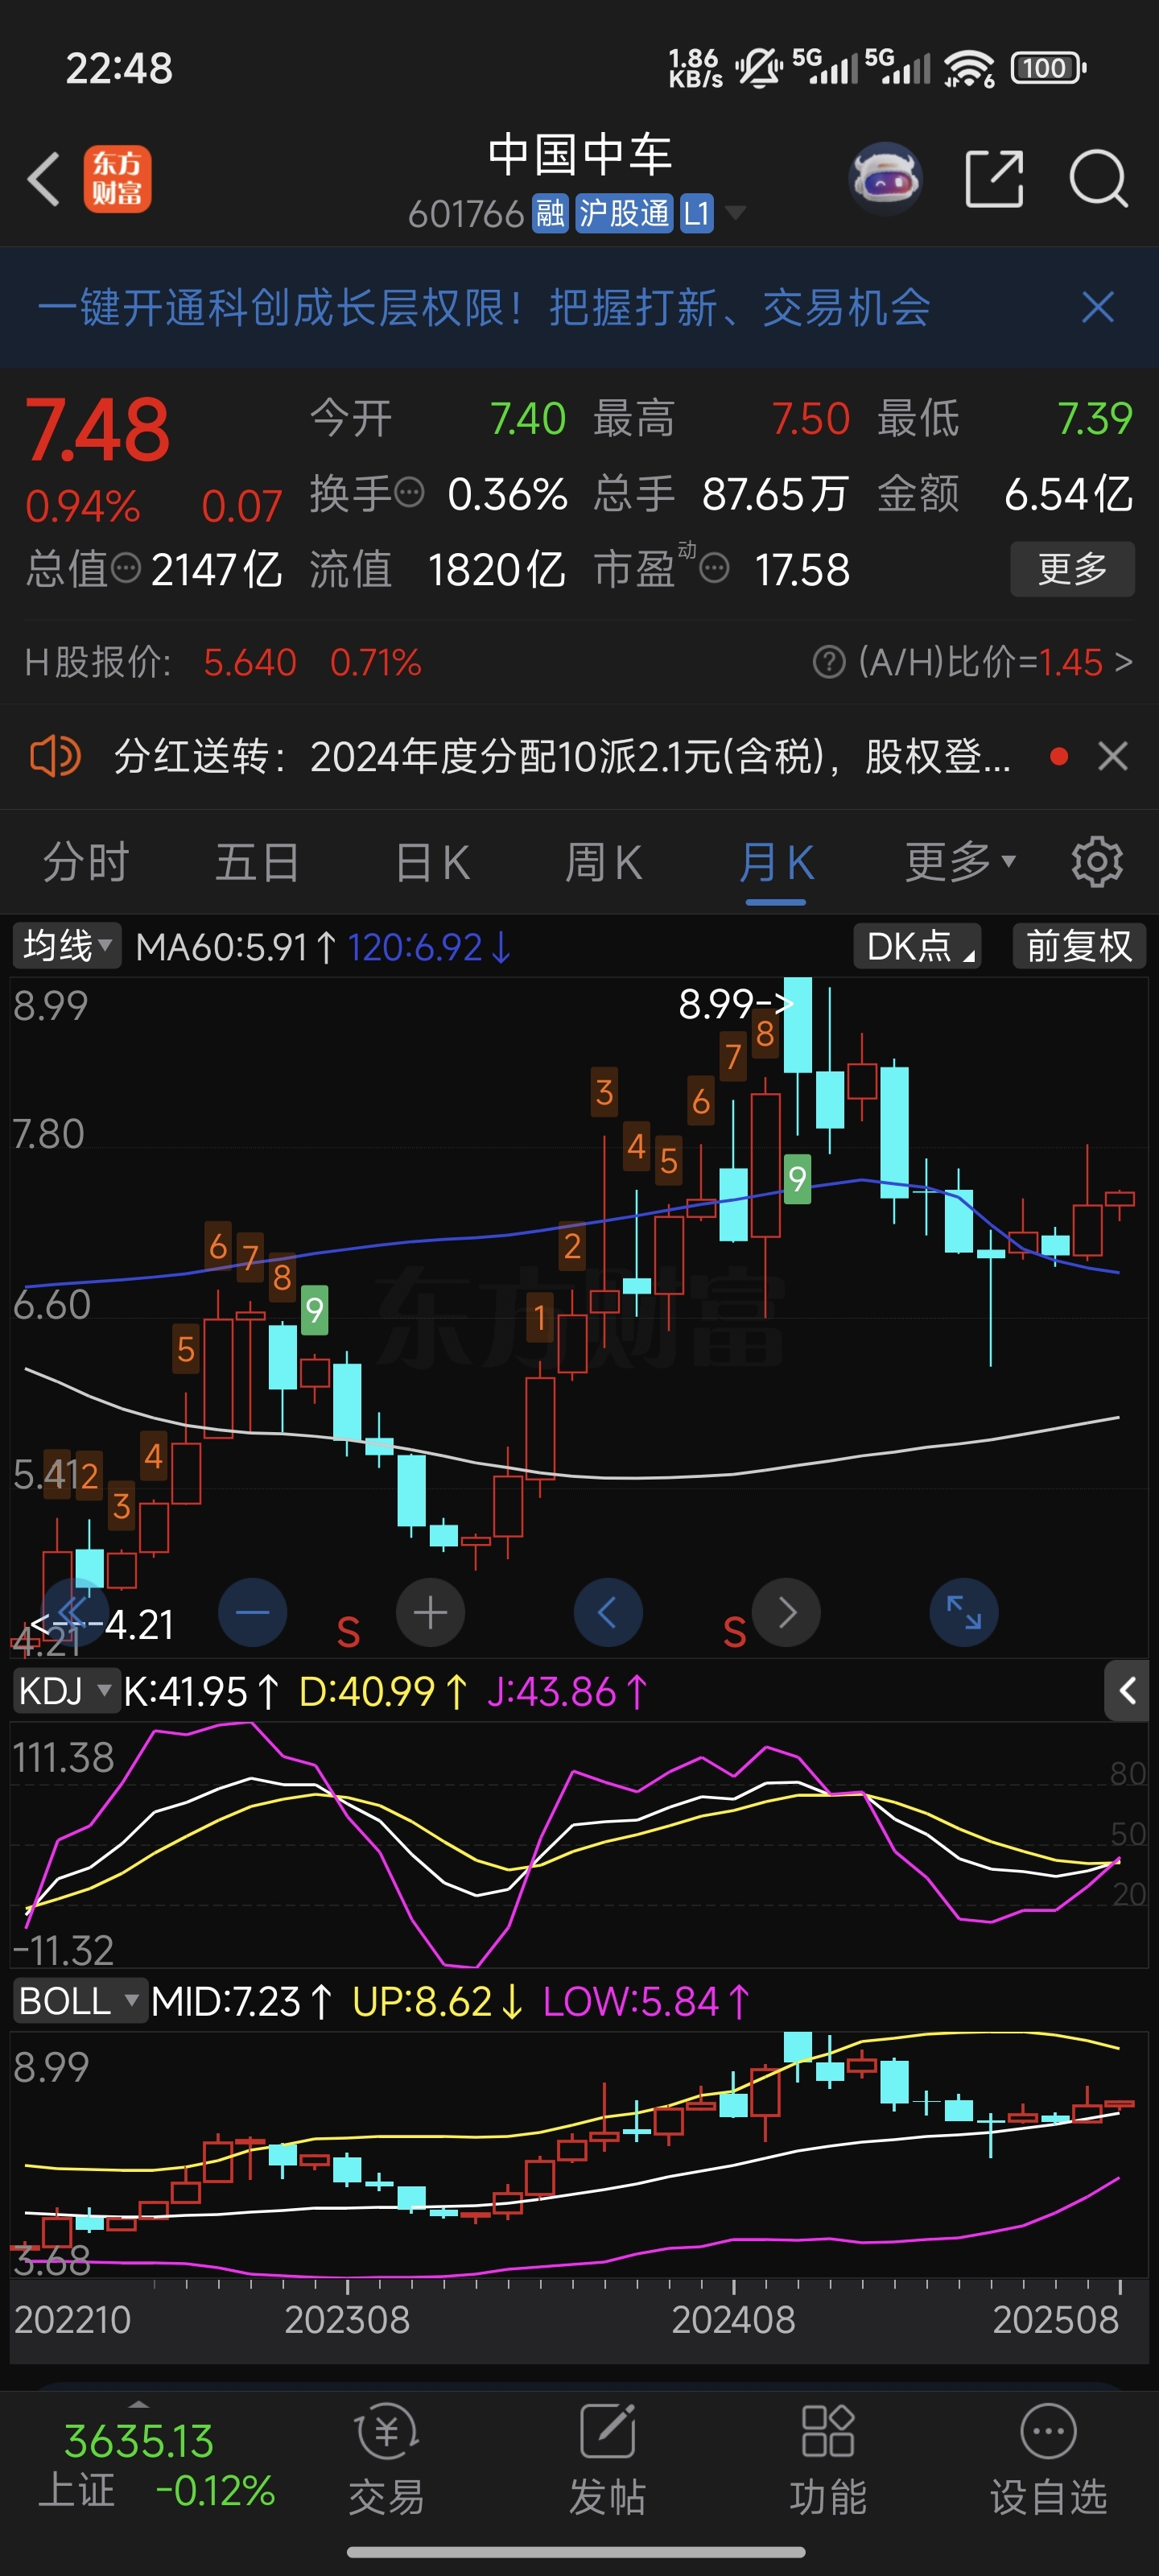Open the 分红送转 announcement text

click(x=561, y=756)
